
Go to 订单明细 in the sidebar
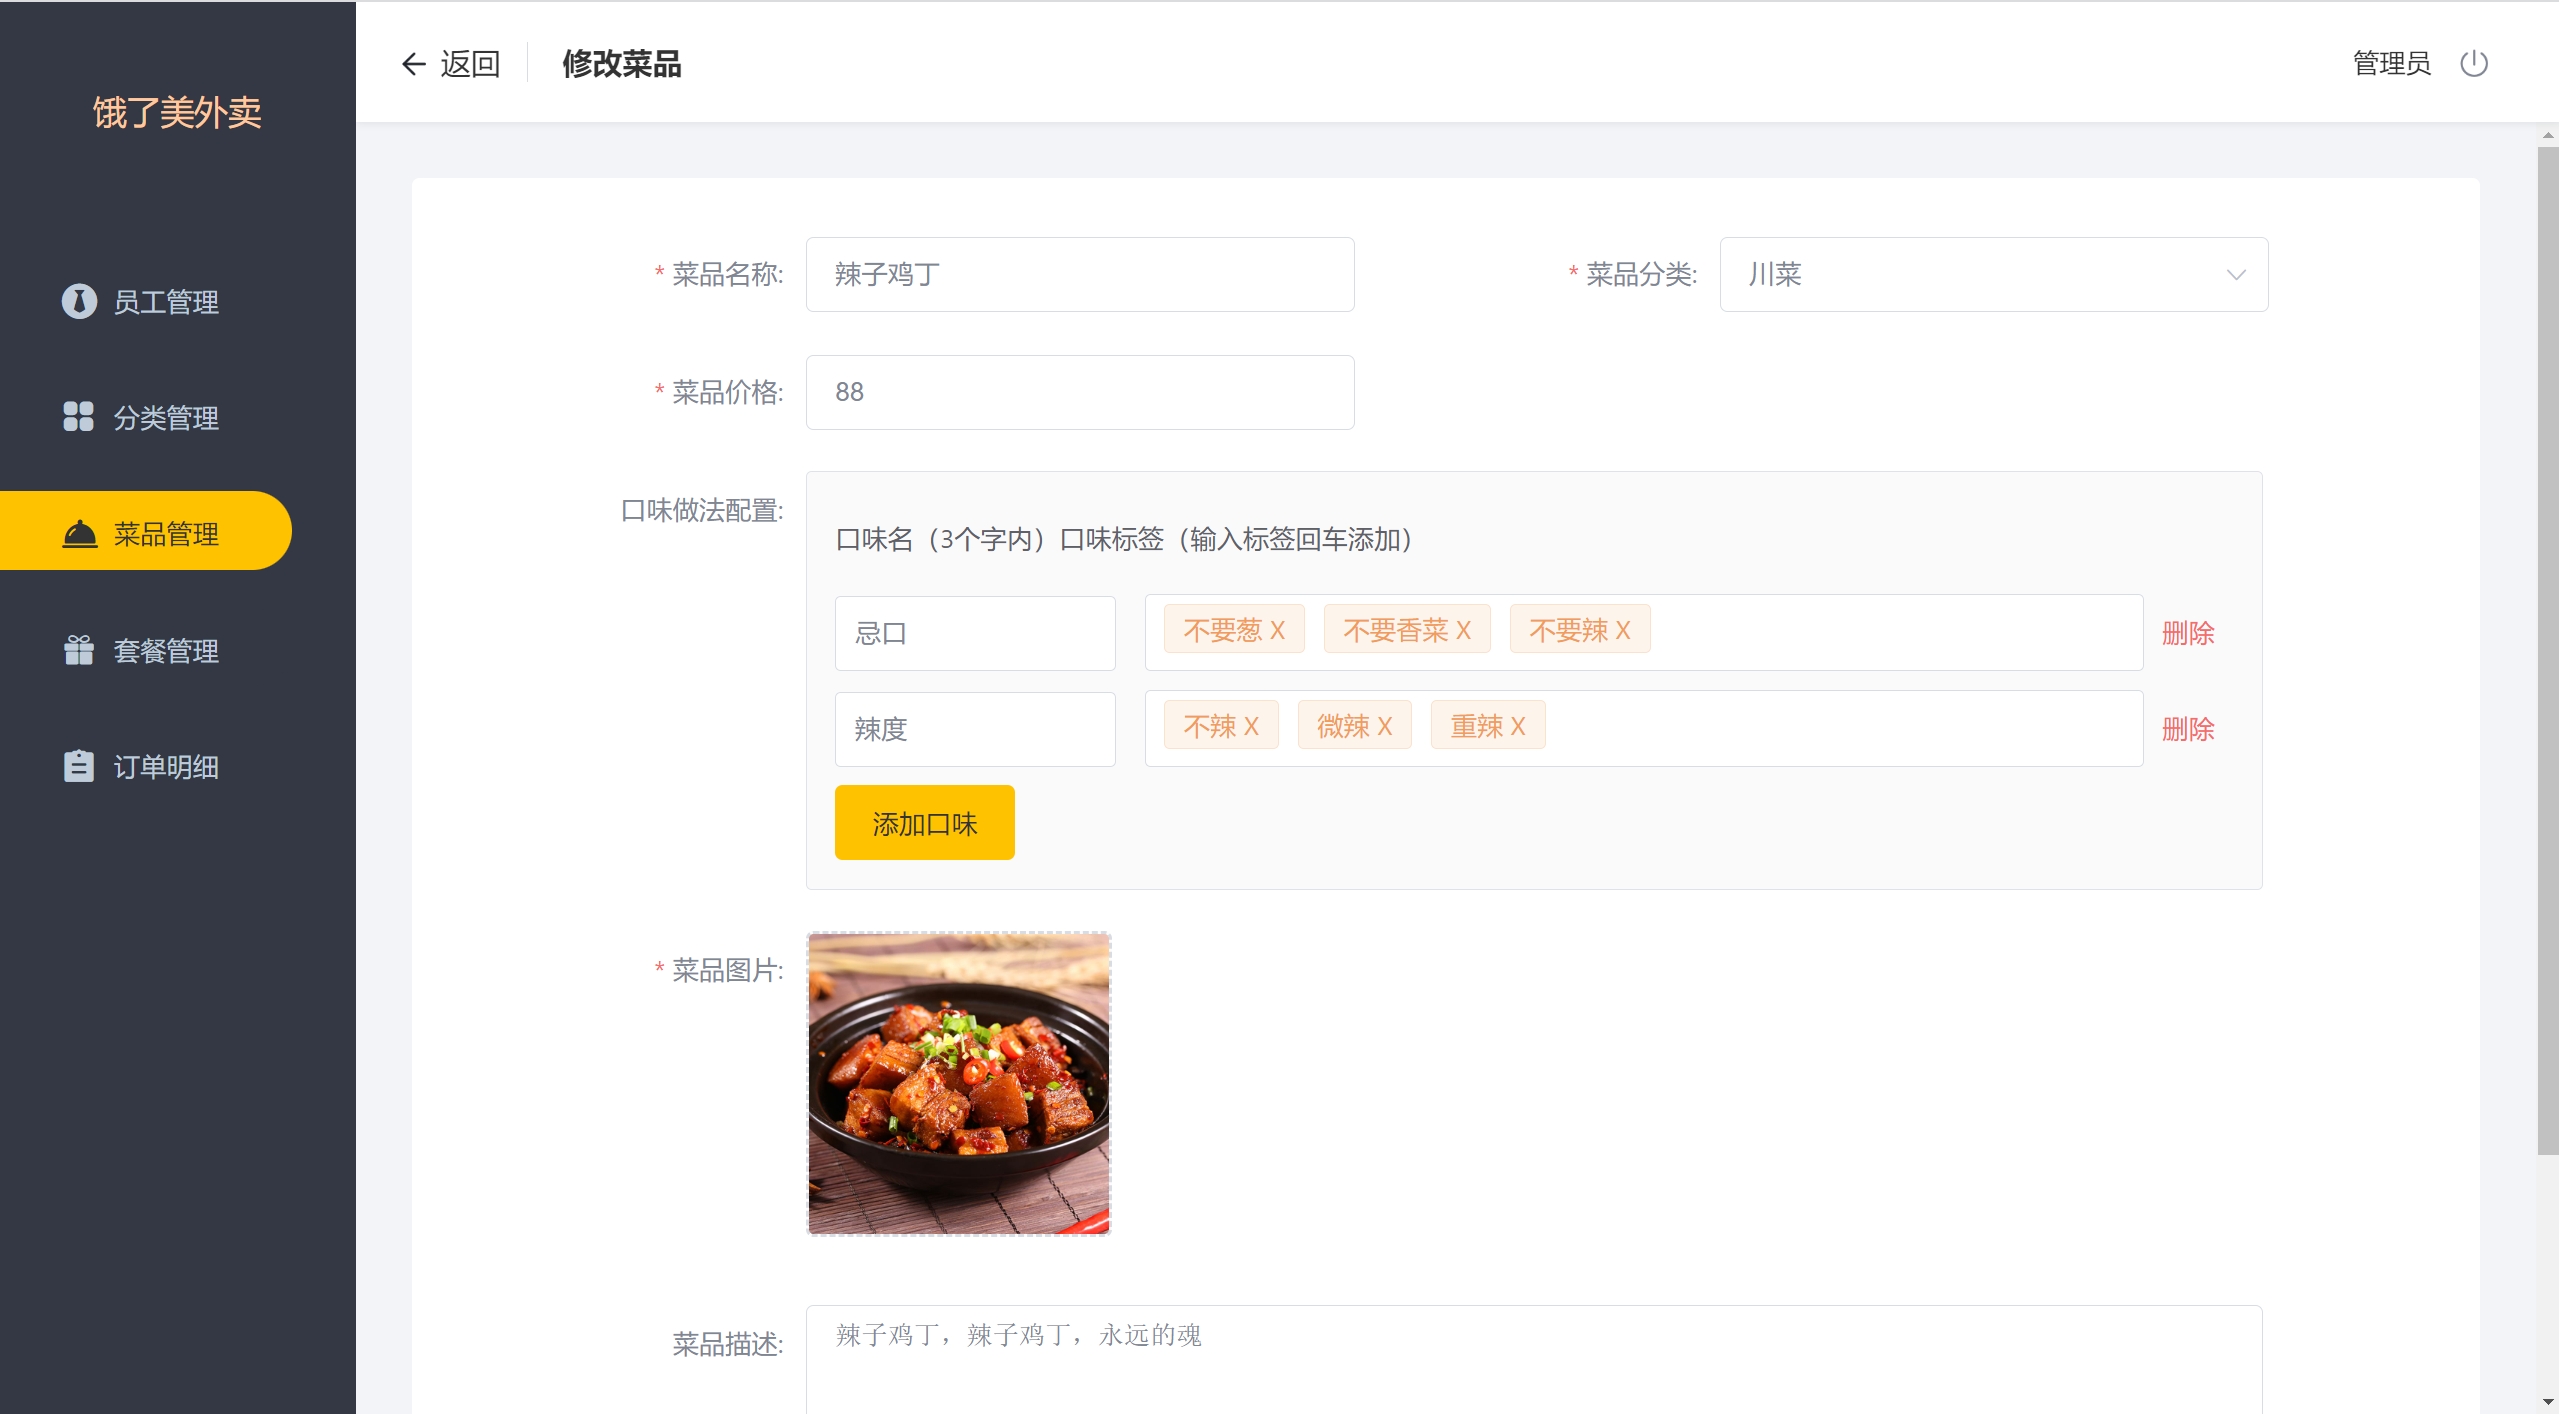coord(165,767)
